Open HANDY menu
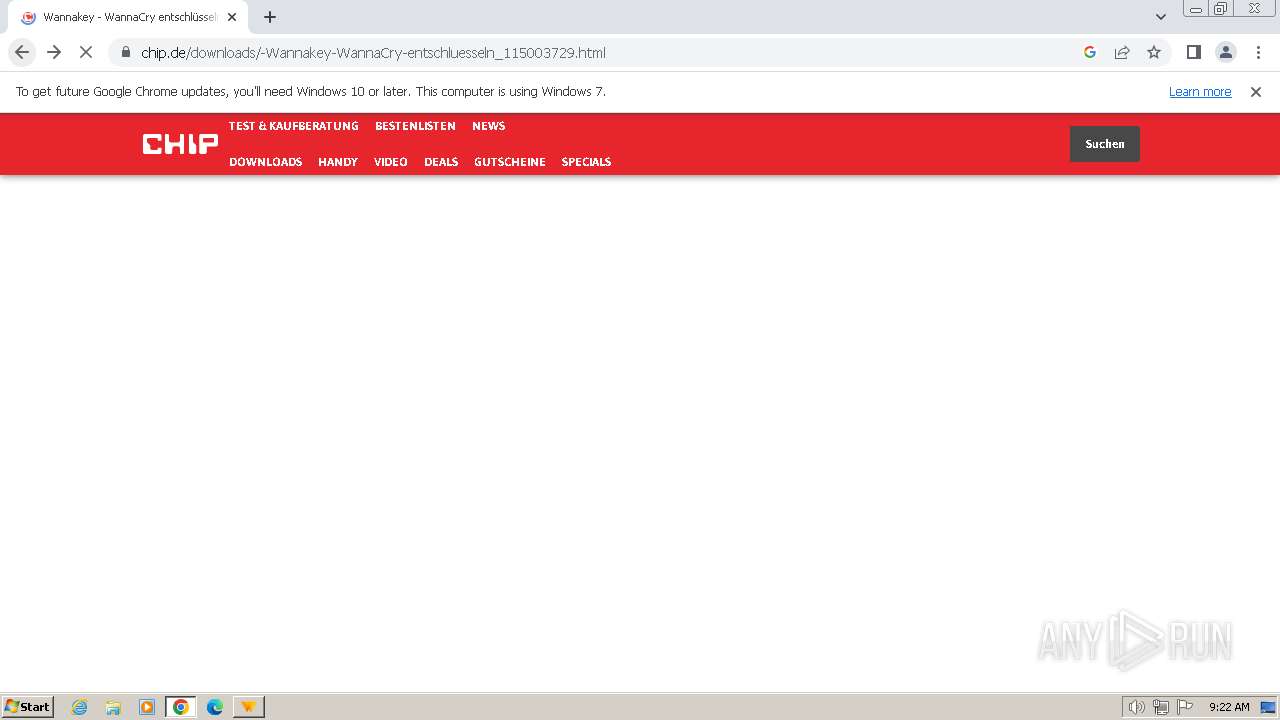This screenshot has width=1280, height=720. click(338, 162)
